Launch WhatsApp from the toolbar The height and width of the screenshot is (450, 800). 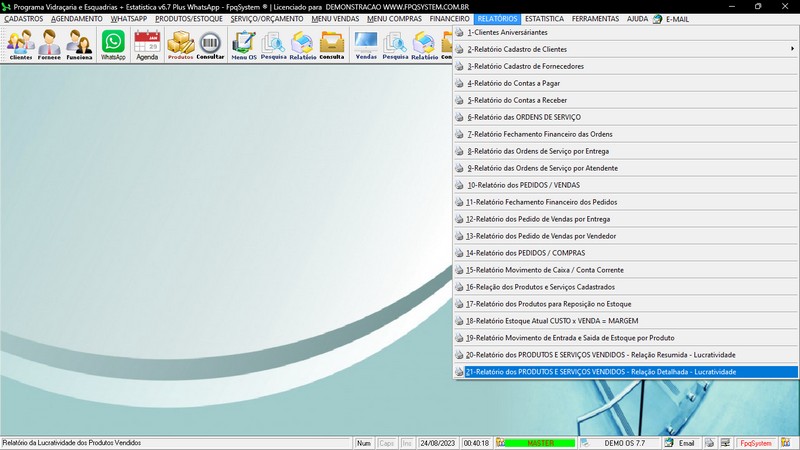pos(114,45)
